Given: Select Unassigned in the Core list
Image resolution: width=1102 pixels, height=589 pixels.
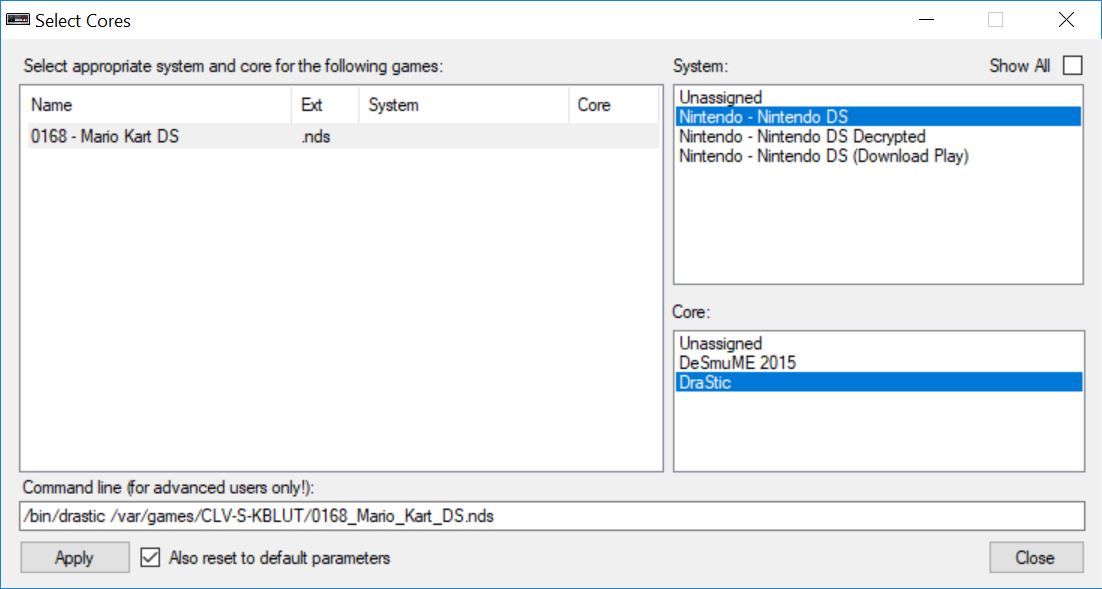Looking at the screenshot, I should click(879, 343).
